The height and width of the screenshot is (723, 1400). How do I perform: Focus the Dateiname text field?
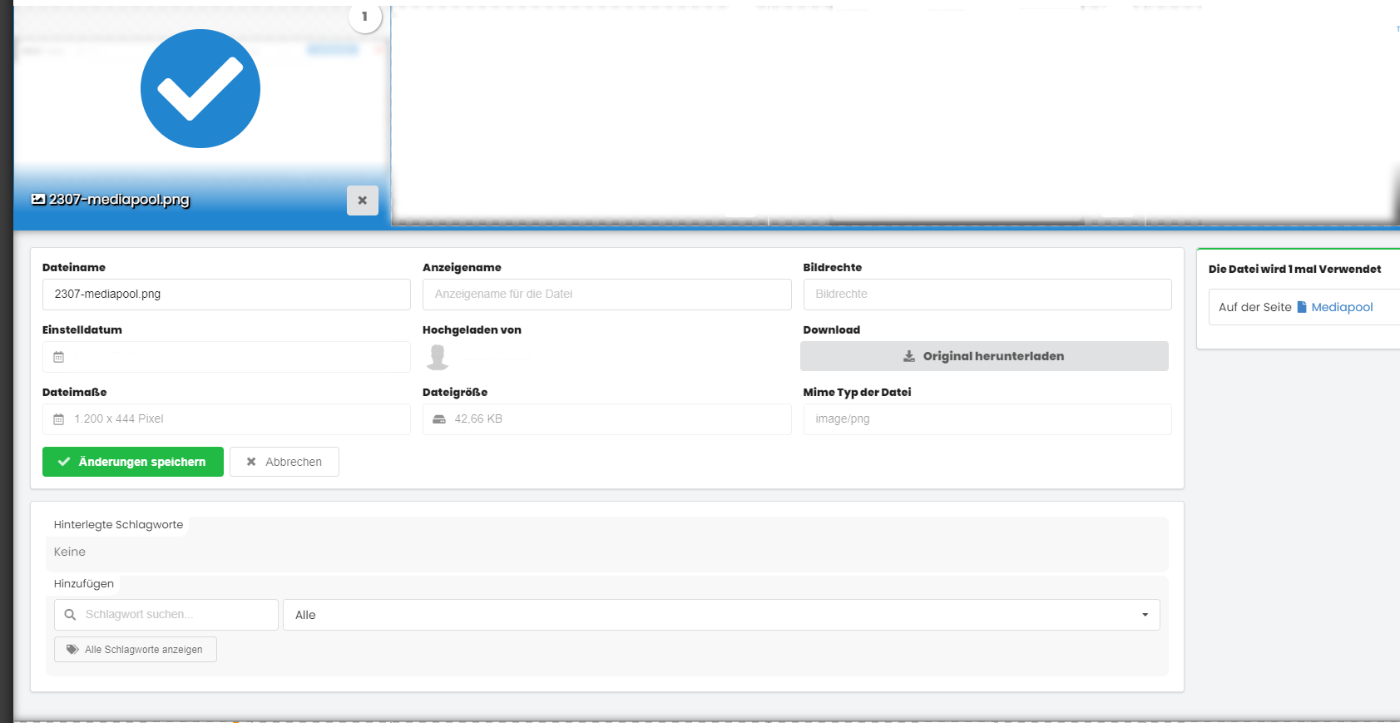pos(226,294)
